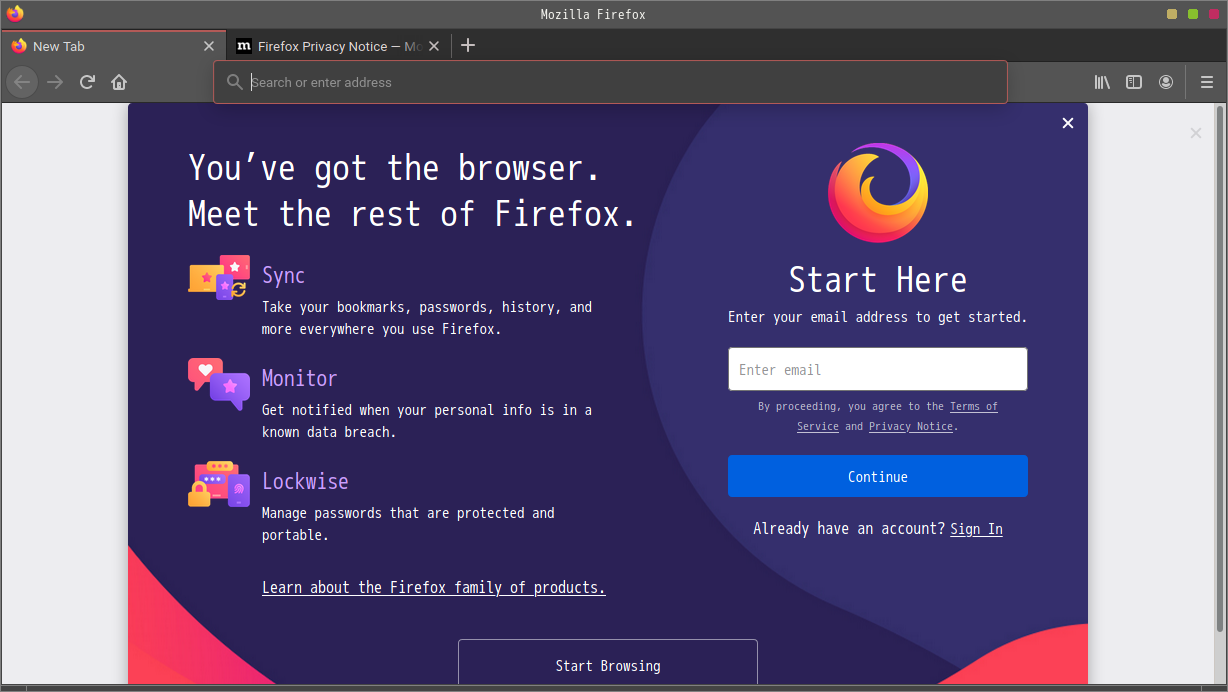Dismiss the onboarding overlay with white X
This screenshot has height=692, width=1228.
pos(1068,123)
